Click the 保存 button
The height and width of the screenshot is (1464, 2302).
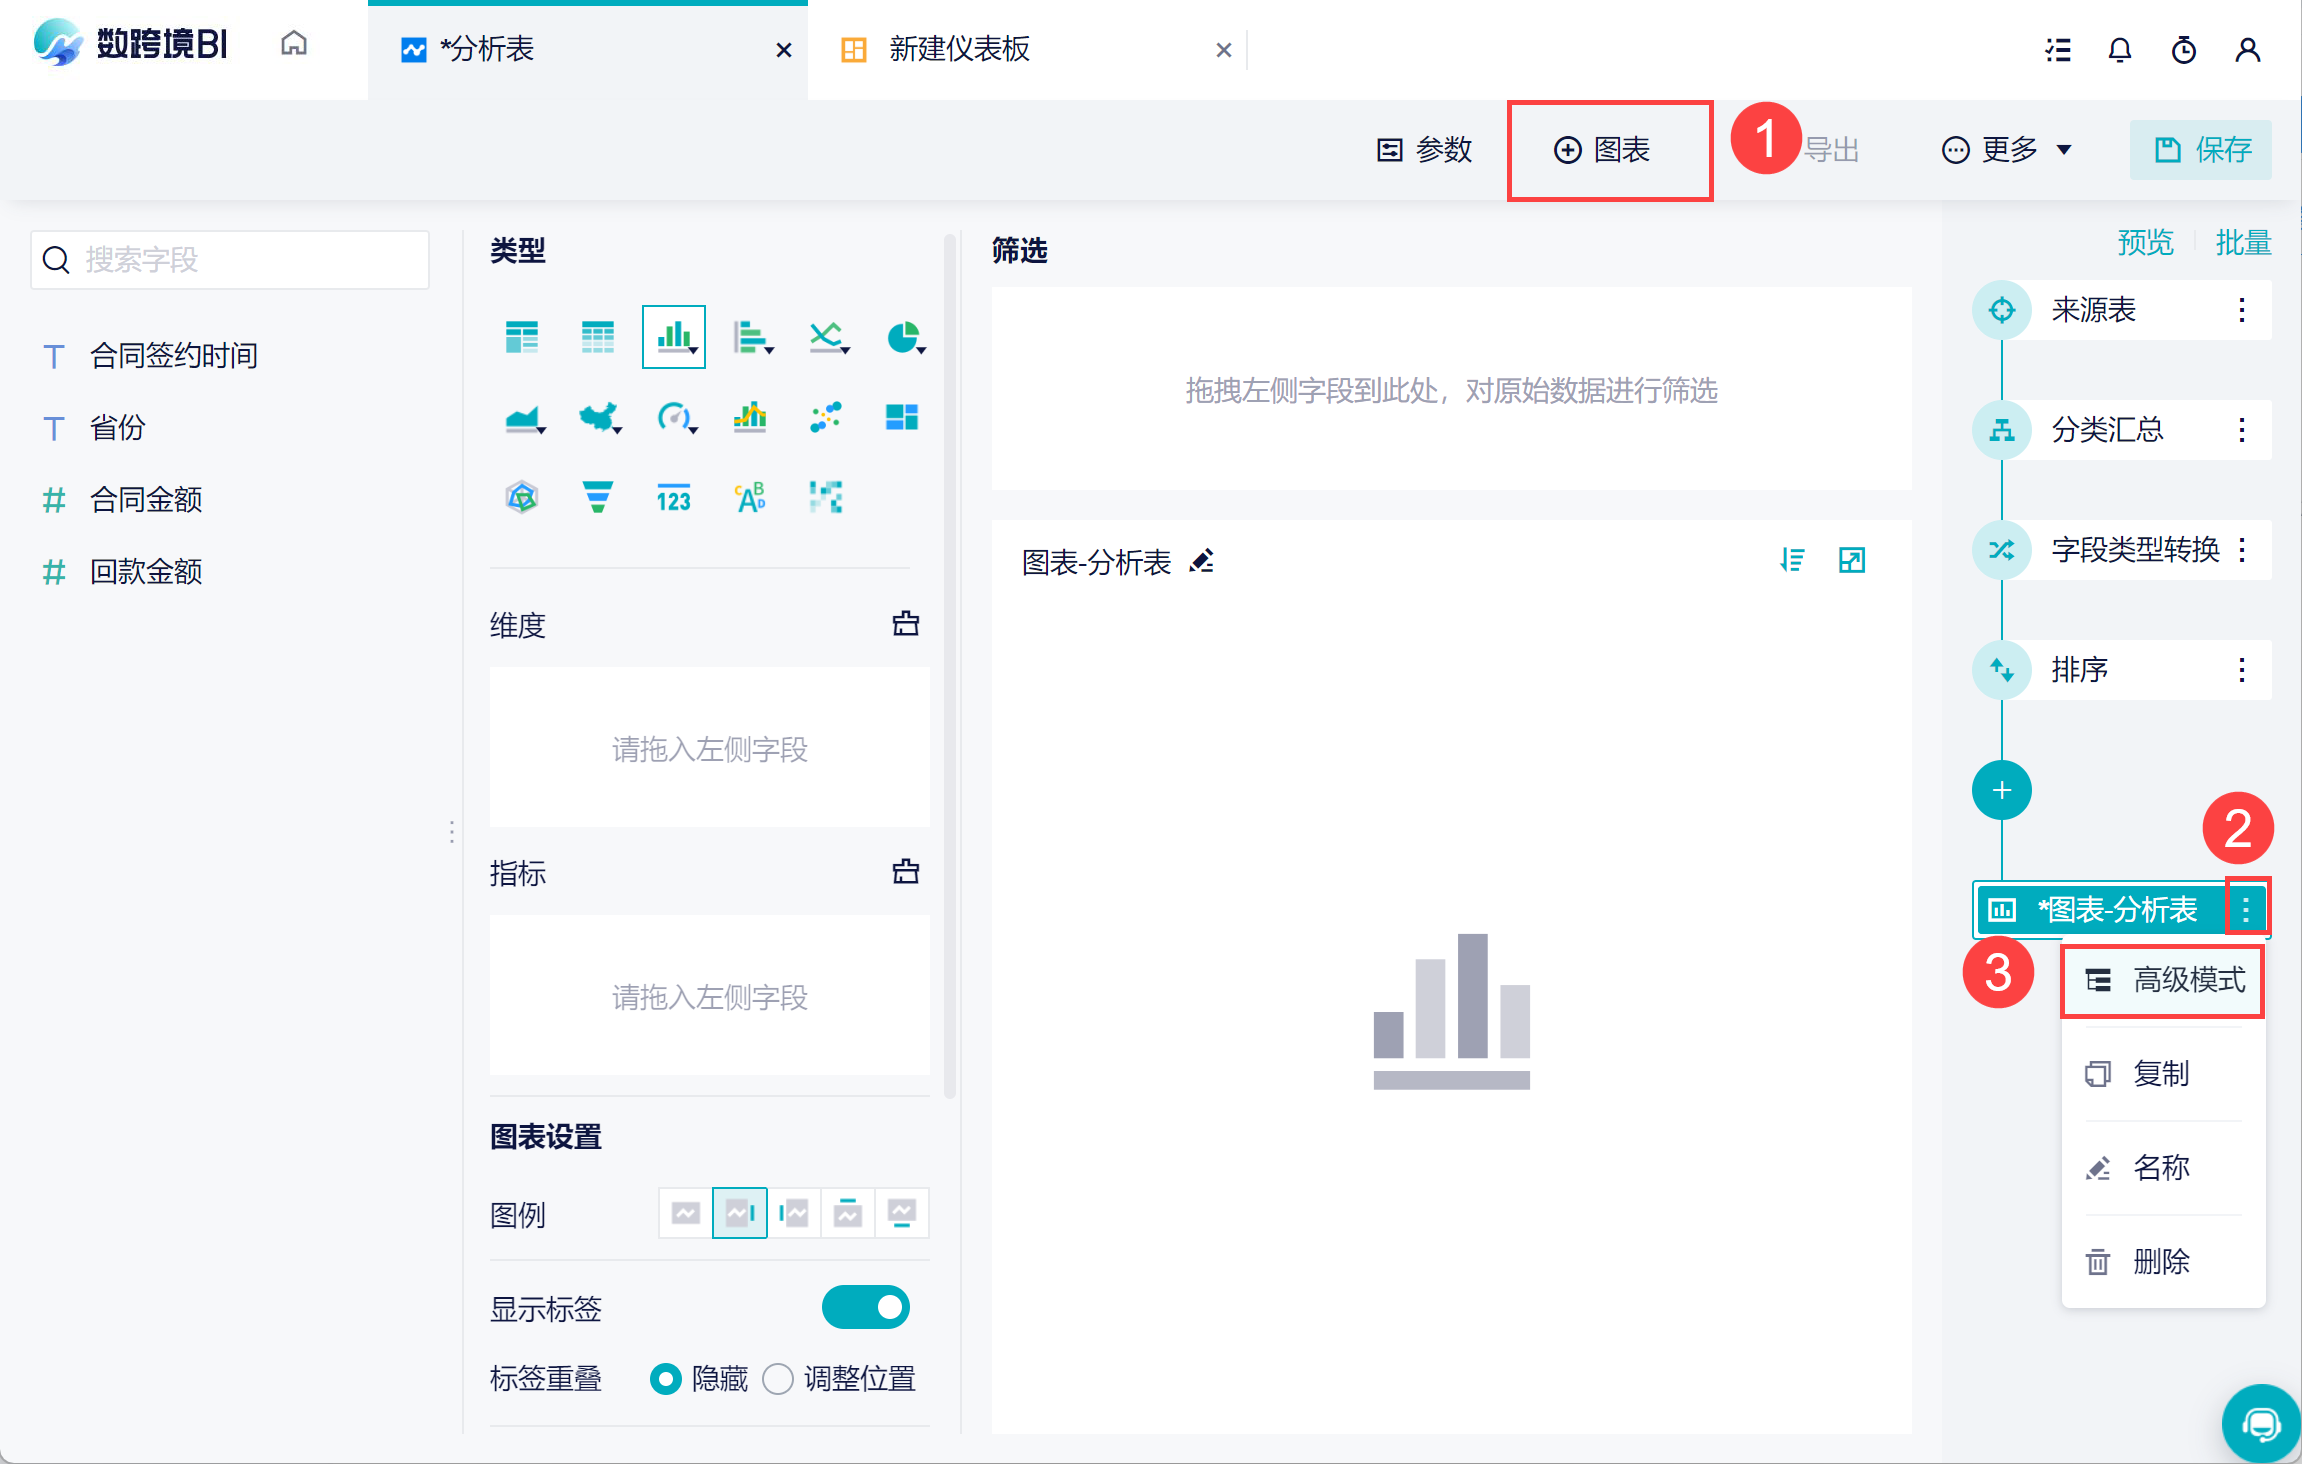click(x=2201, y=150)
